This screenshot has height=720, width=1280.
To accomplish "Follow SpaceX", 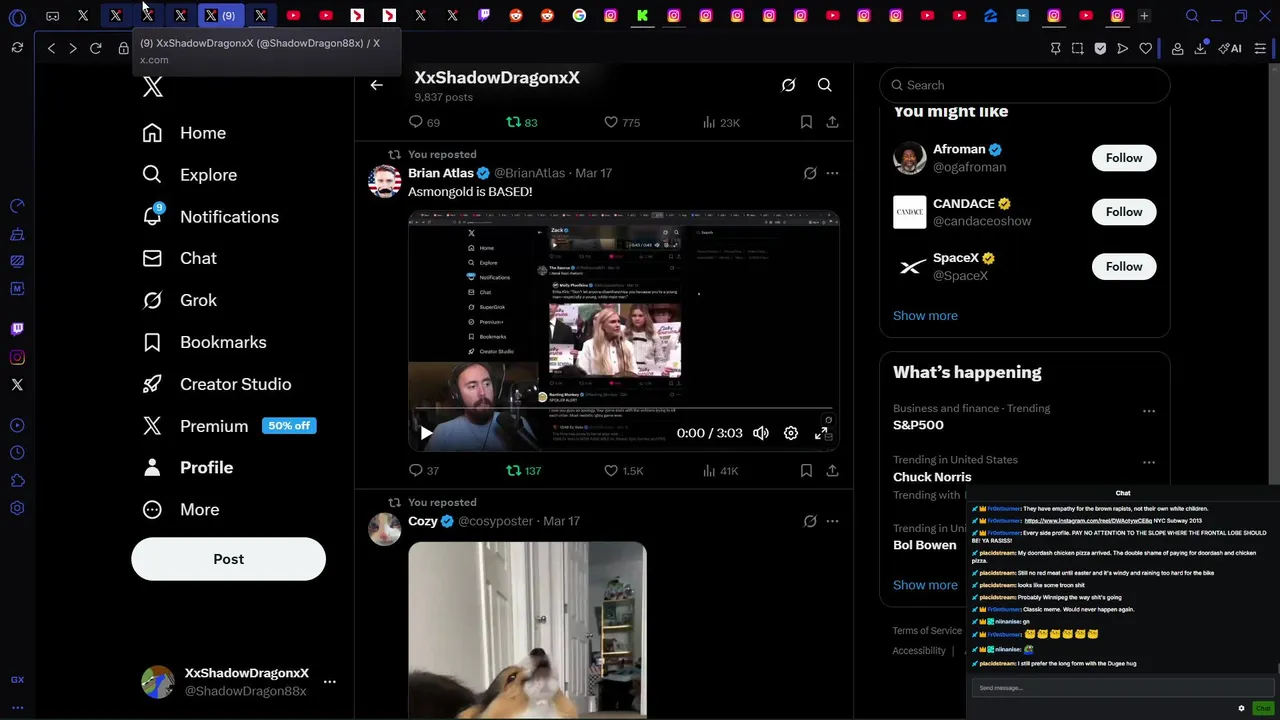I will coord(1124,267).
